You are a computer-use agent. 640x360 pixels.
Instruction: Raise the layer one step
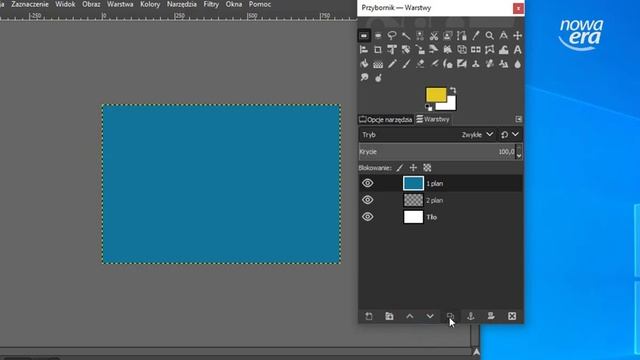point(410,316)
